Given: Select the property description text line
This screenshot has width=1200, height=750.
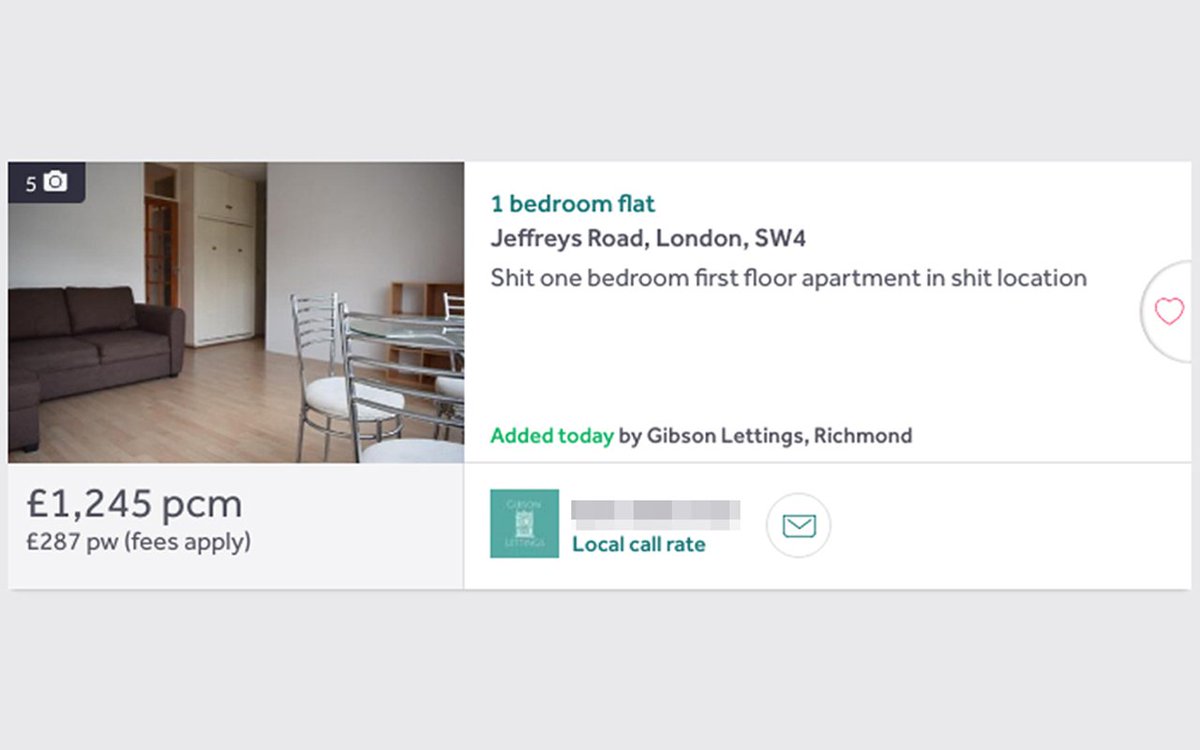Looking at the screenshot, I should pos(788,278).
